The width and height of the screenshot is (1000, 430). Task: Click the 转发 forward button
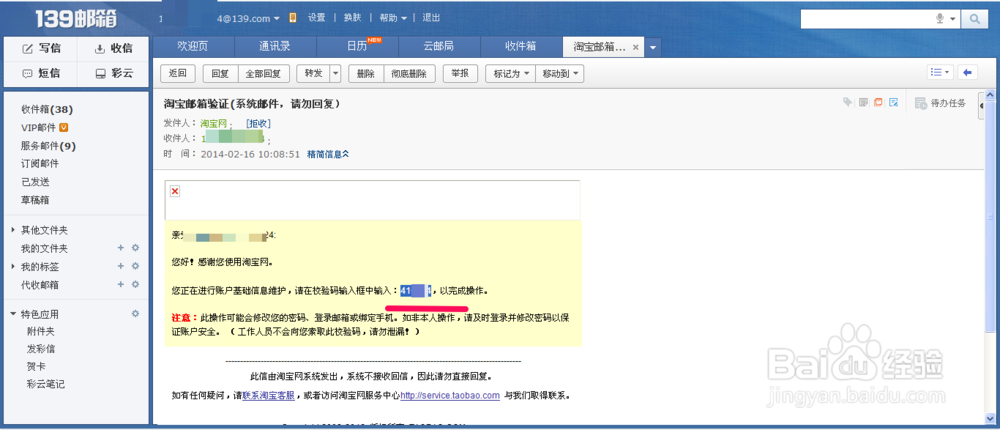click(313, 73)
